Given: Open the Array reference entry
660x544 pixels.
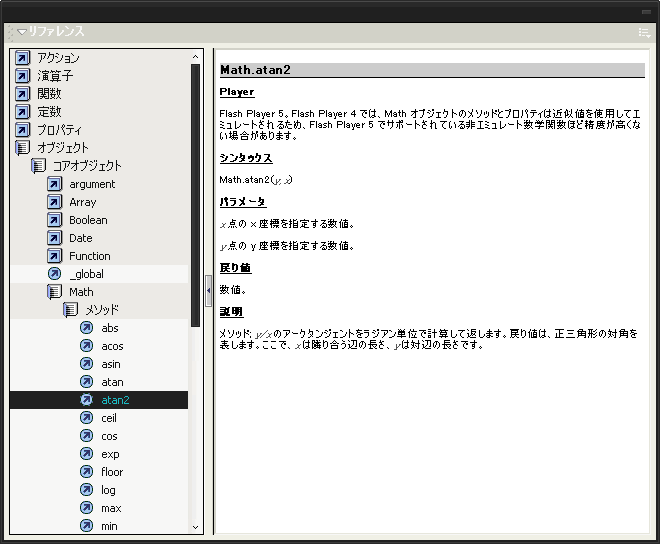Looking at the screenshot, I should click(x=83, y=203).
